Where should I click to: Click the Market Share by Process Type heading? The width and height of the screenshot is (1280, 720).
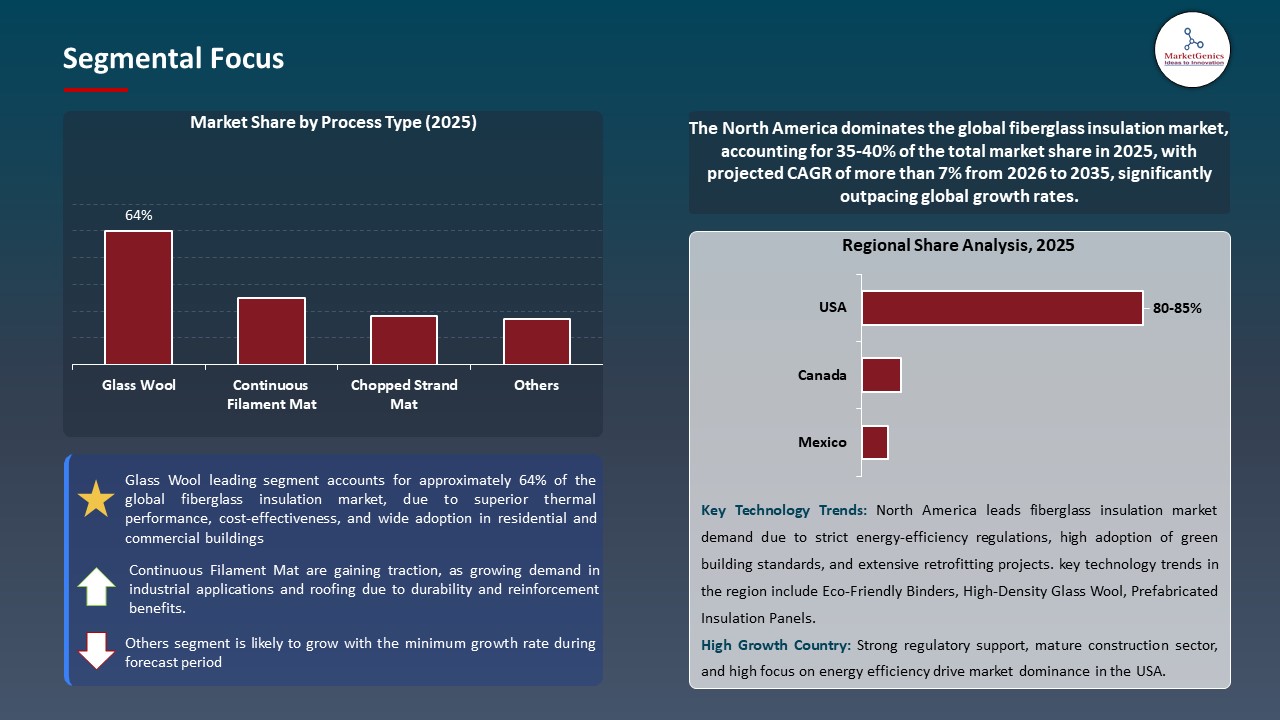[x=333, y=123]
